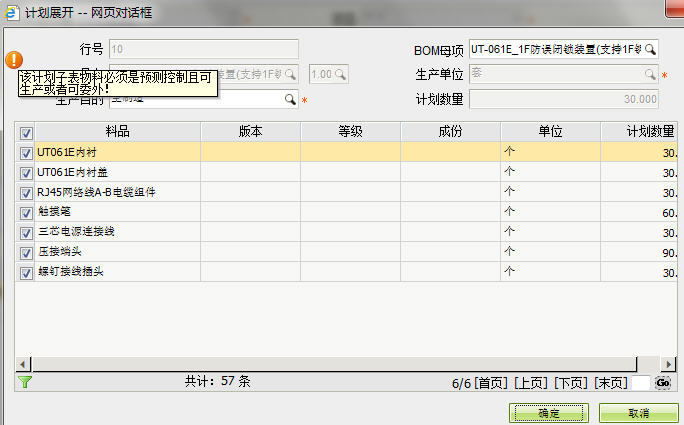
Task: Uncheck the UT061E内衬 row checkbox
Action: click(x=26, y=153)
